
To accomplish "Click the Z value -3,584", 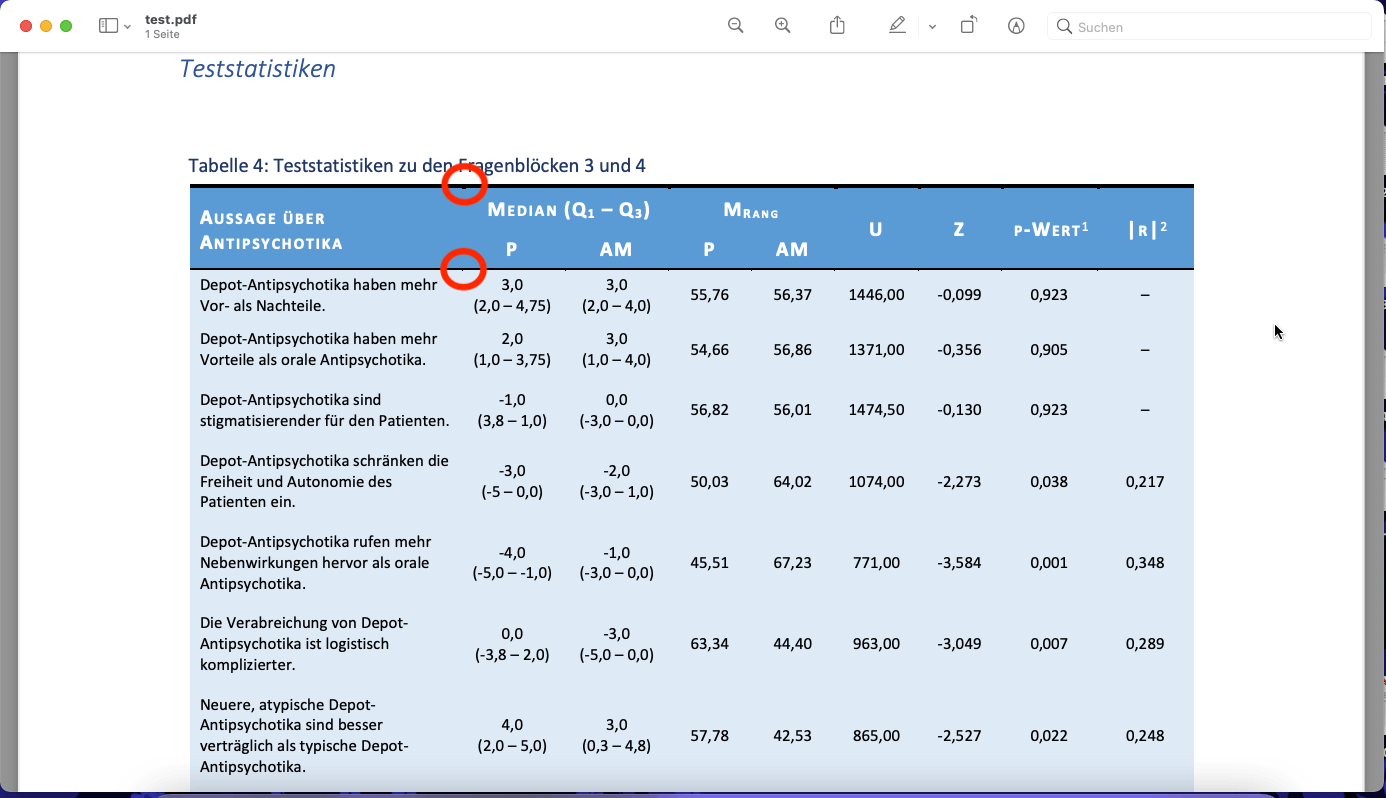I will tap(959, 563).
